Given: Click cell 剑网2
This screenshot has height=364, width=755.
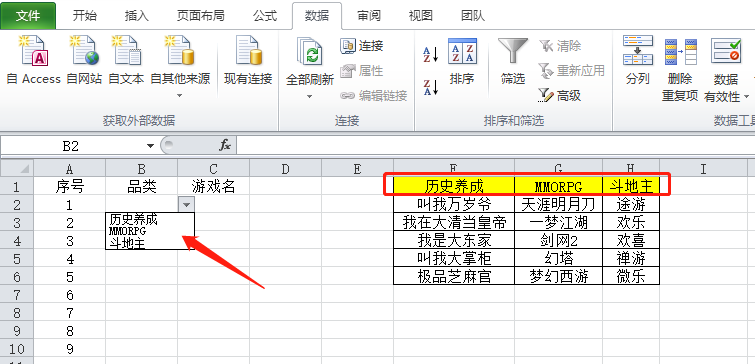Looking at the screenshot, I should tap(559, 240).
